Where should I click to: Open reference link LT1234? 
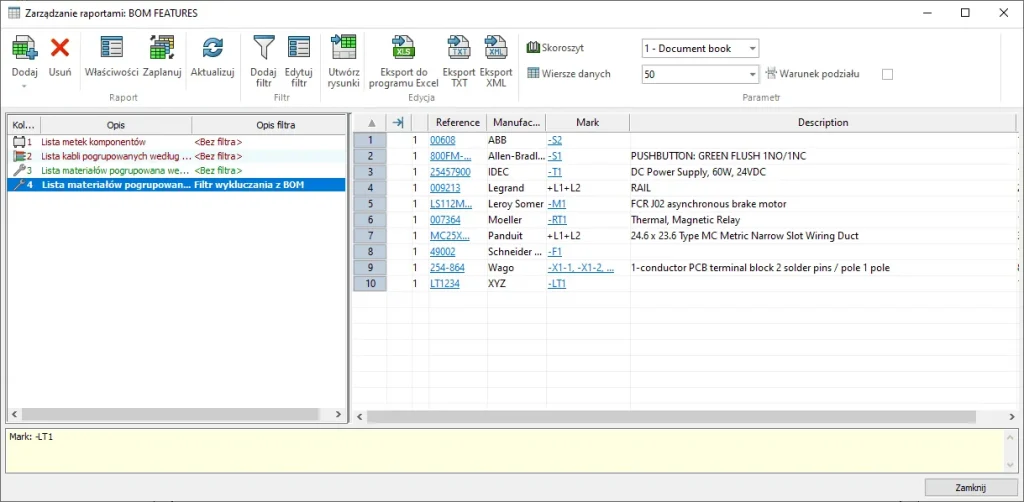point(445,283)
